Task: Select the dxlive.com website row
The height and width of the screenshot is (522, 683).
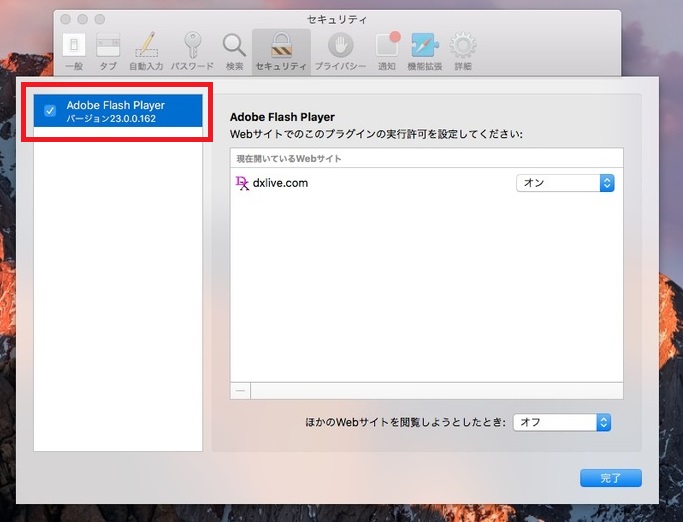Action: click(x=426, y=183)
